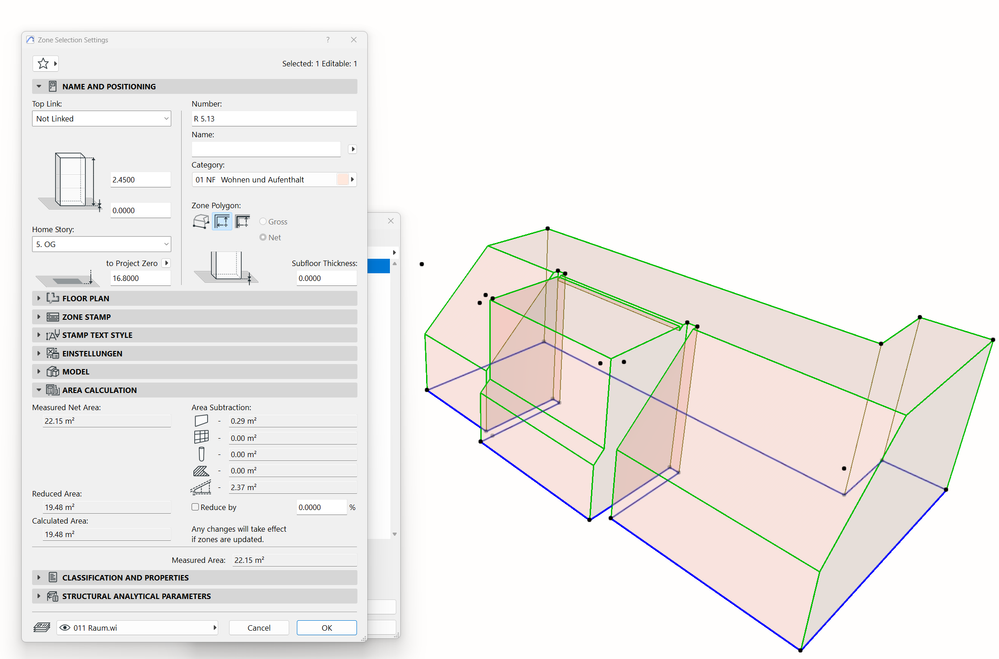
Task: Click the Model panel icon
Action: pyautogui.click(x=53, y=372)
